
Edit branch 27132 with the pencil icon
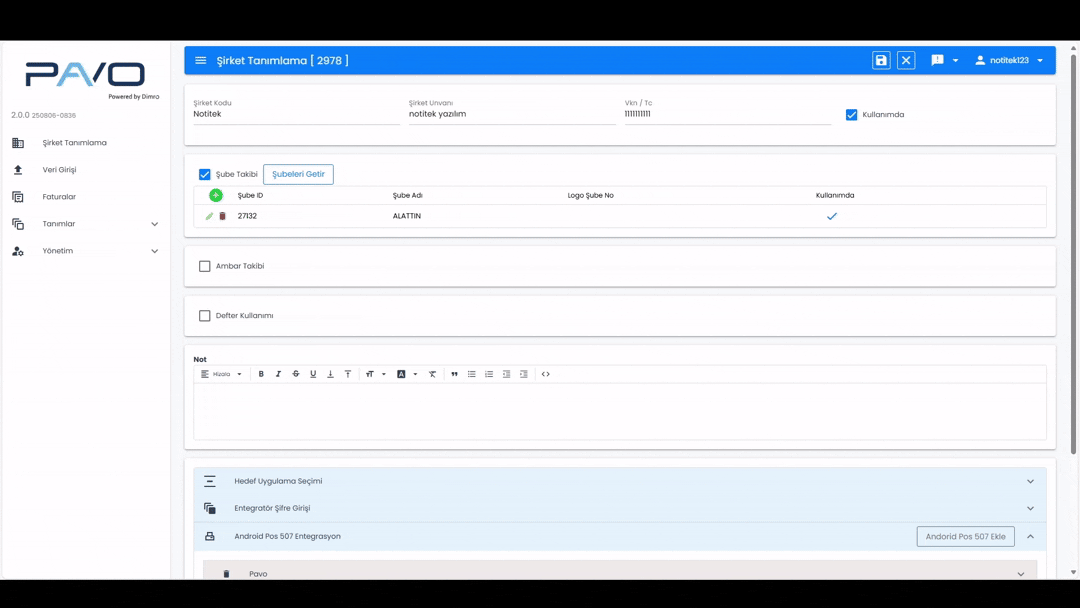coord(210,216)
